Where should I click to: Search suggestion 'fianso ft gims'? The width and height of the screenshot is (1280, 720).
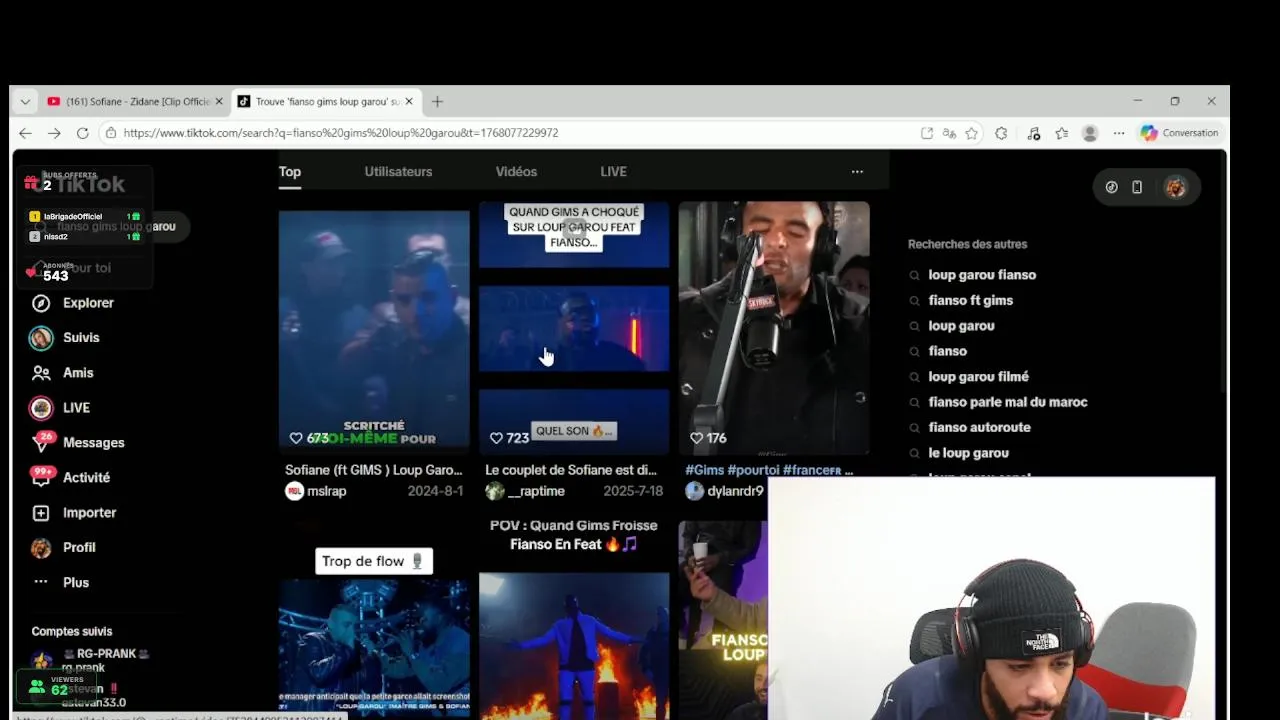tap(970, 300)
